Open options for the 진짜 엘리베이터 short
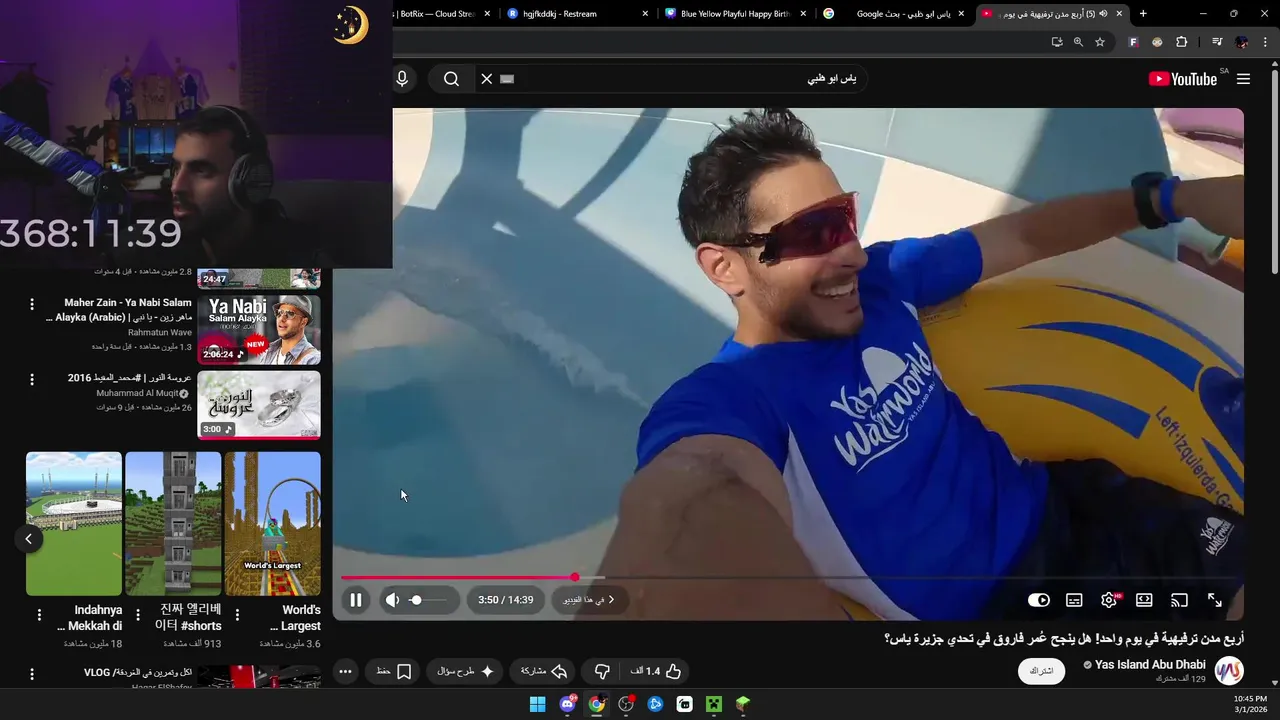Screen dimensions: 1280x720 pos(138,614)
